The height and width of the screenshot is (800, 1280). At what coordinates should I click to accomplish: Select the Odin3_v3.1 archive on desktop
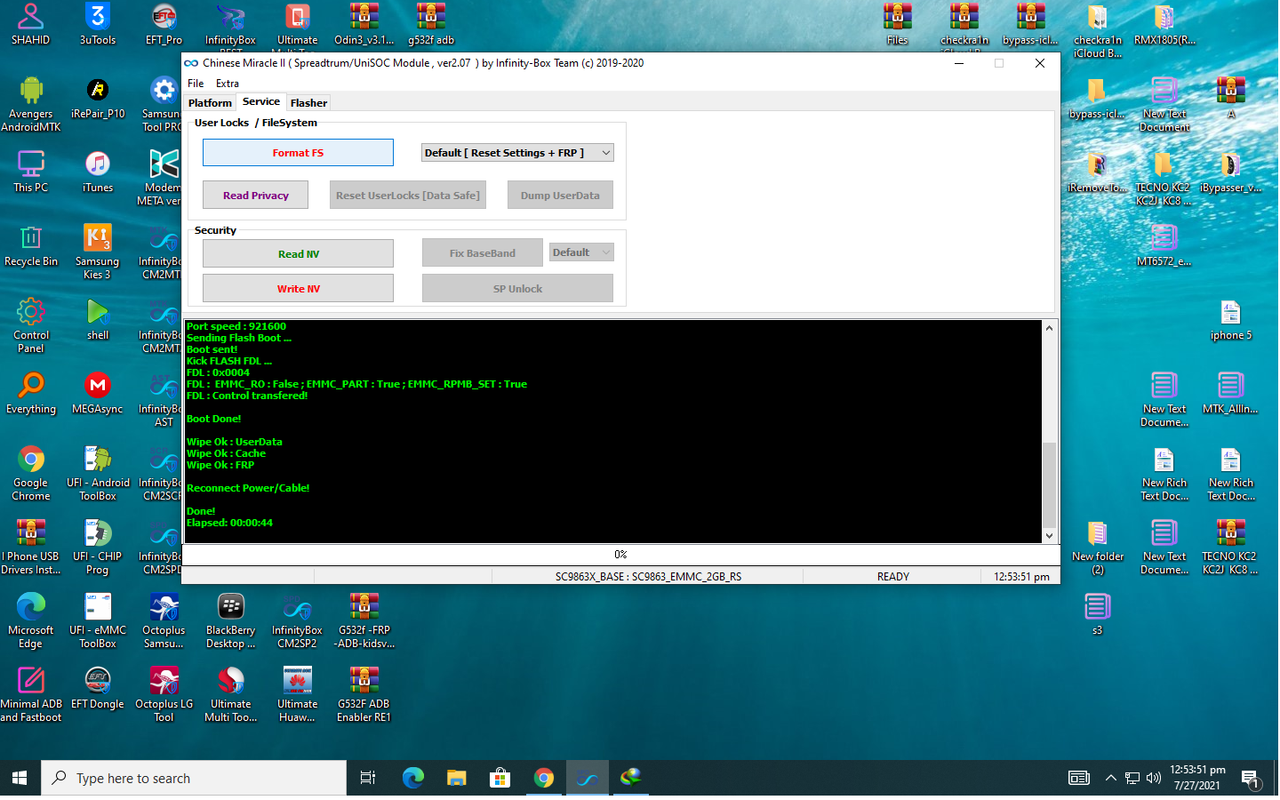(364, 24)
